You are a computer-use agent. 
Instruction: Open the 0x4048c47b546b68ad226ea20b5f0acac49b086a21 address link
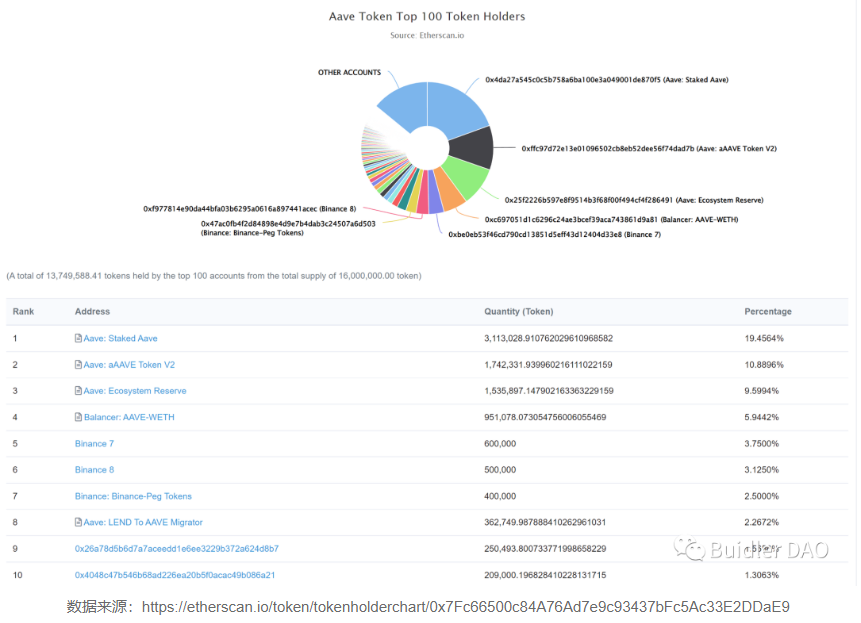tap(175, 575)
